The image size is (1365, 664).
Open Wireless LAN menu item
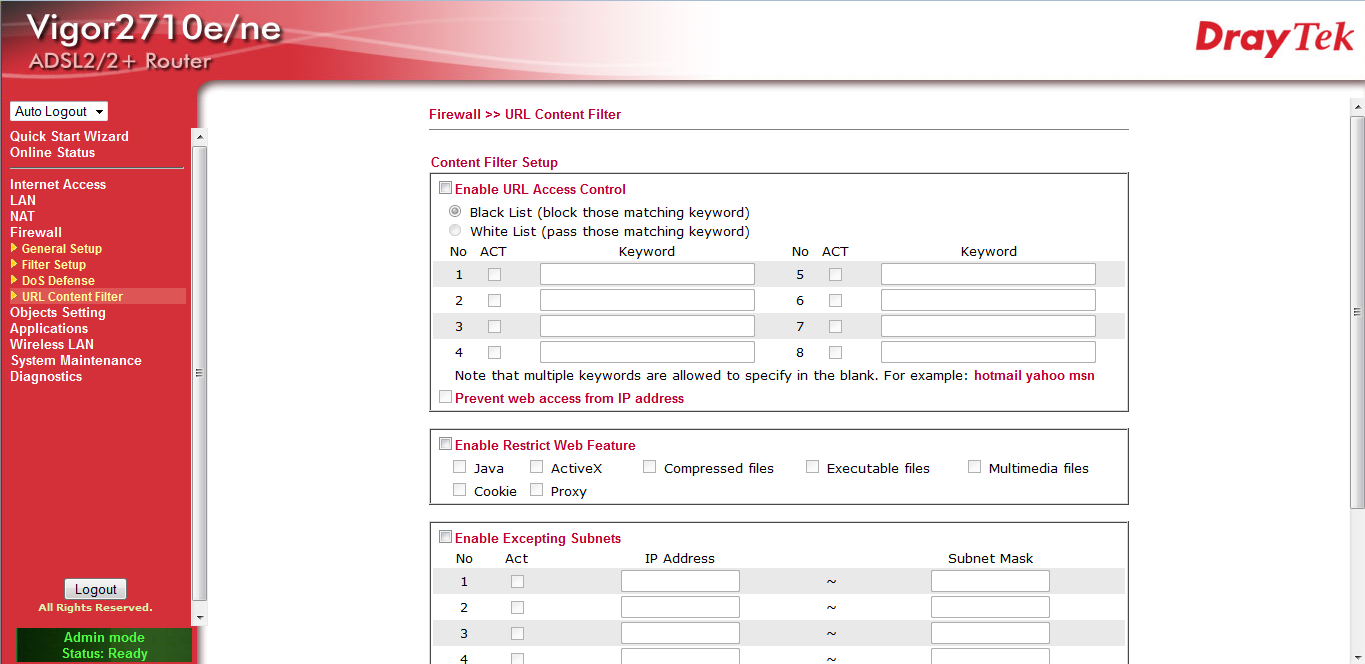click(x=52, y=344)
